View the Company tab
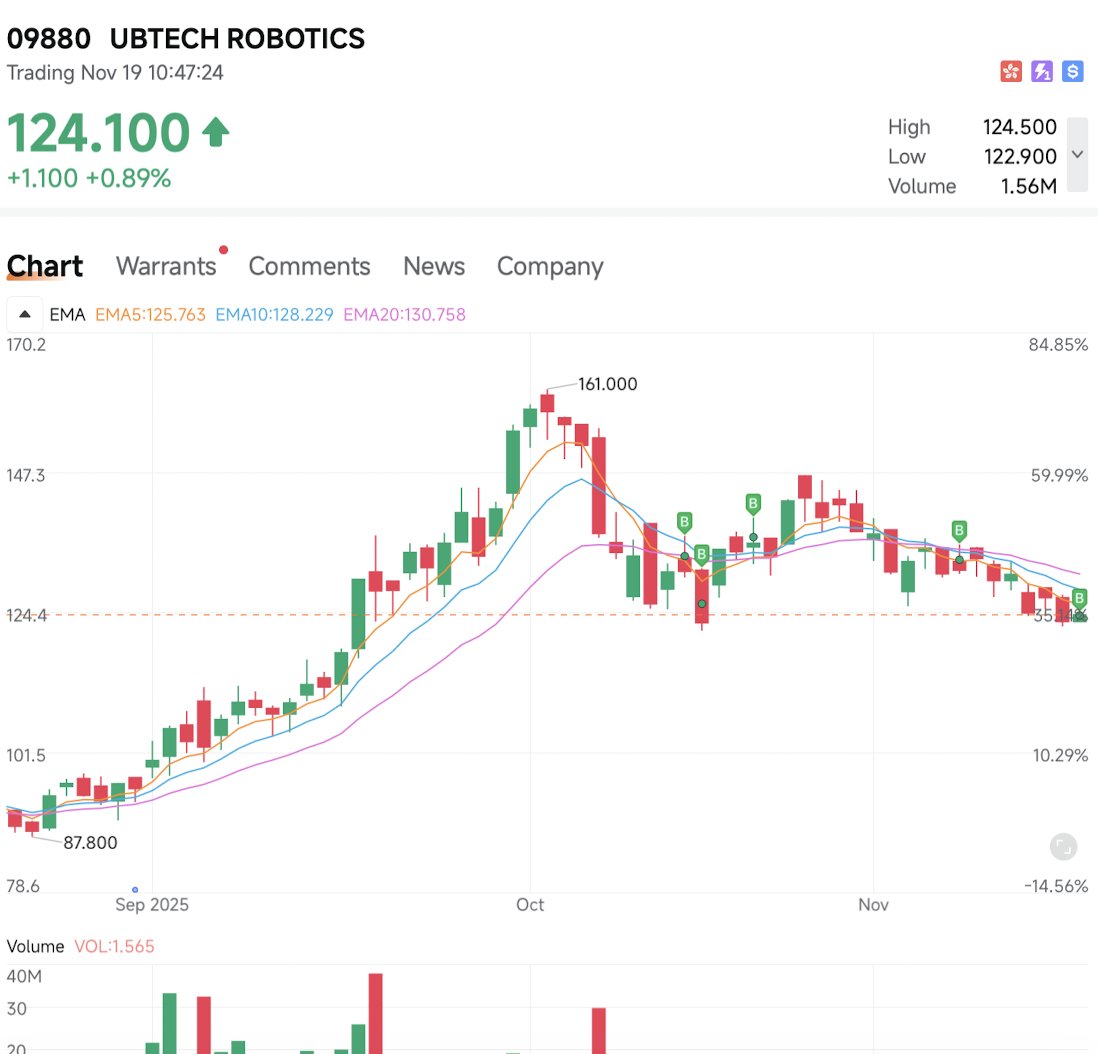Screen dimensions: 1098x1054 (x=550, y=266)
